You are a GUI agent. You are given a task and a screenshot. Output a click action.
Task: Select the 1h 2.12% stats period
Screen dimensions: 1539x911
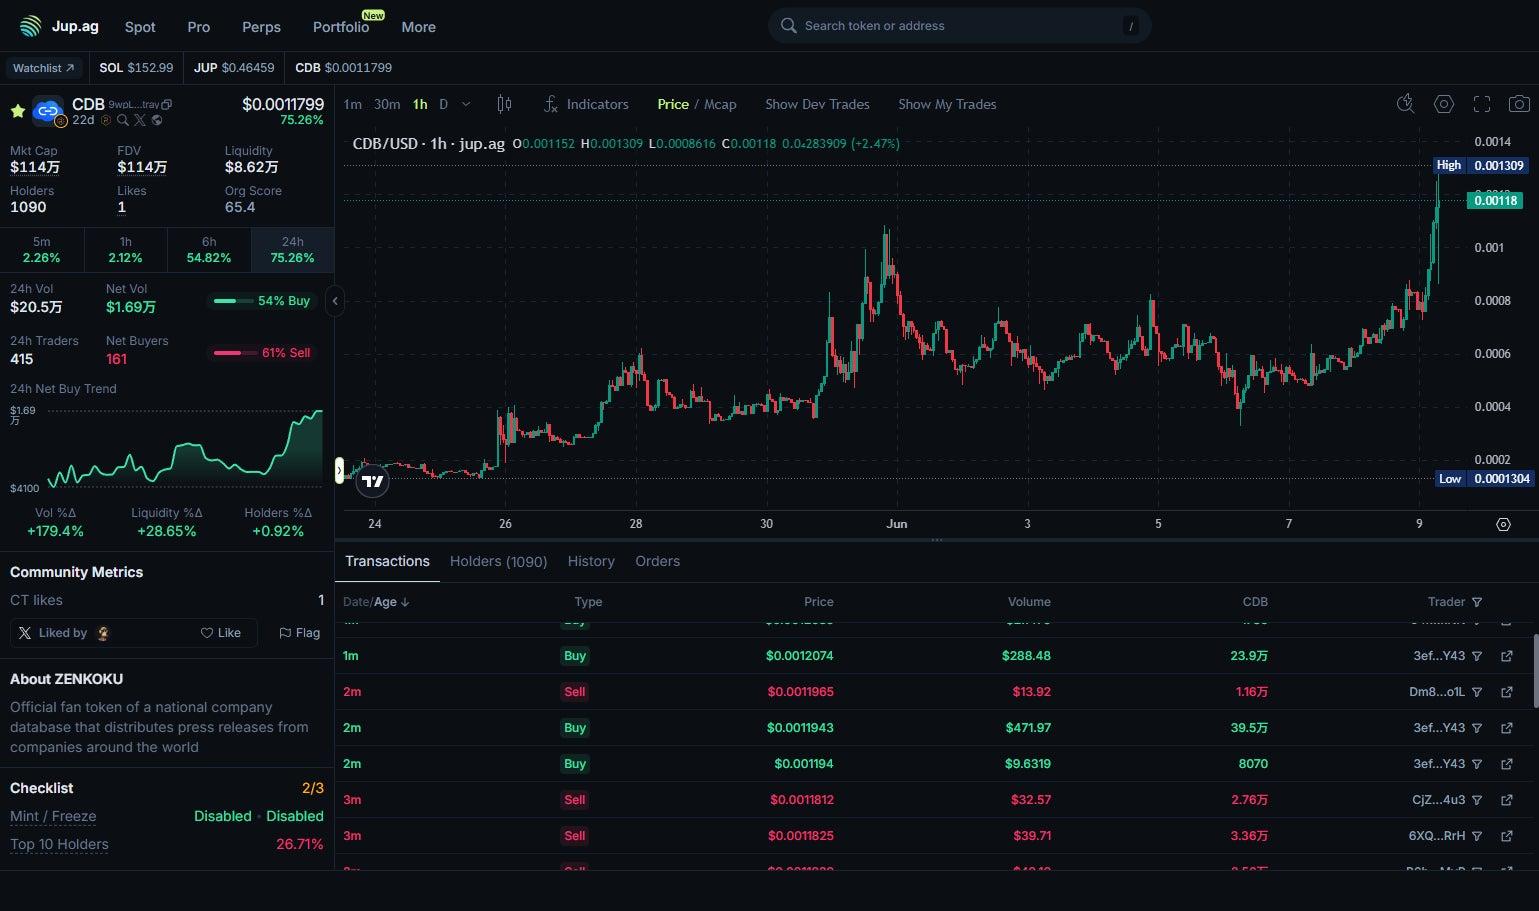(x=125, y=250)
